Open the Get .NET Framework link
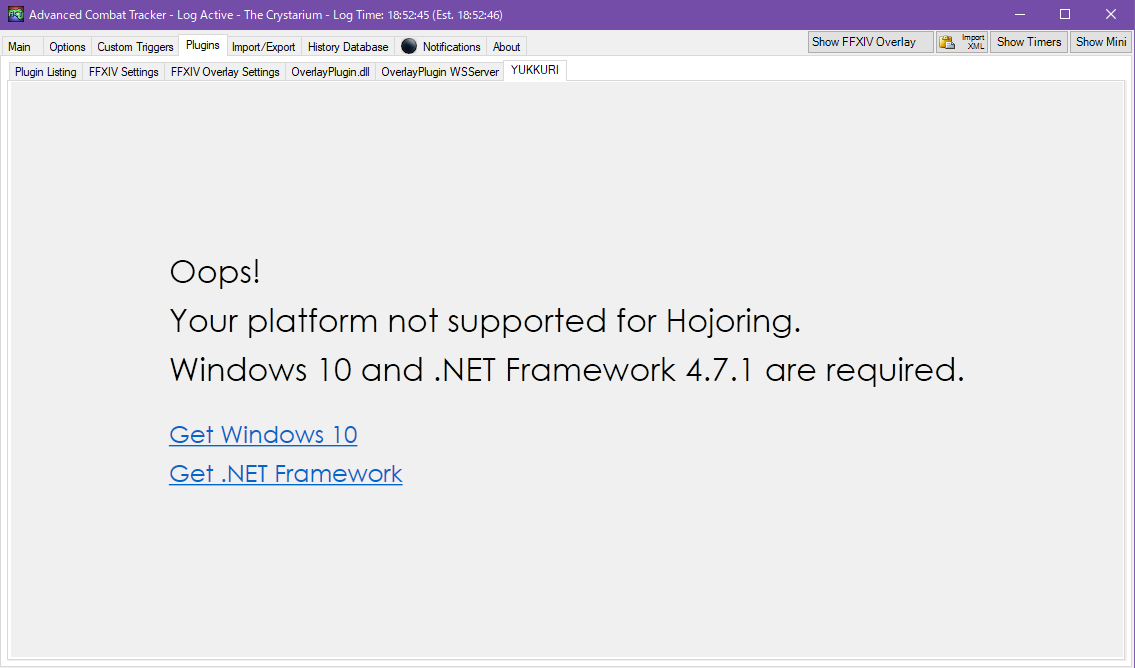The width and height of the screenshot is (1135, 668). (286, 473)
